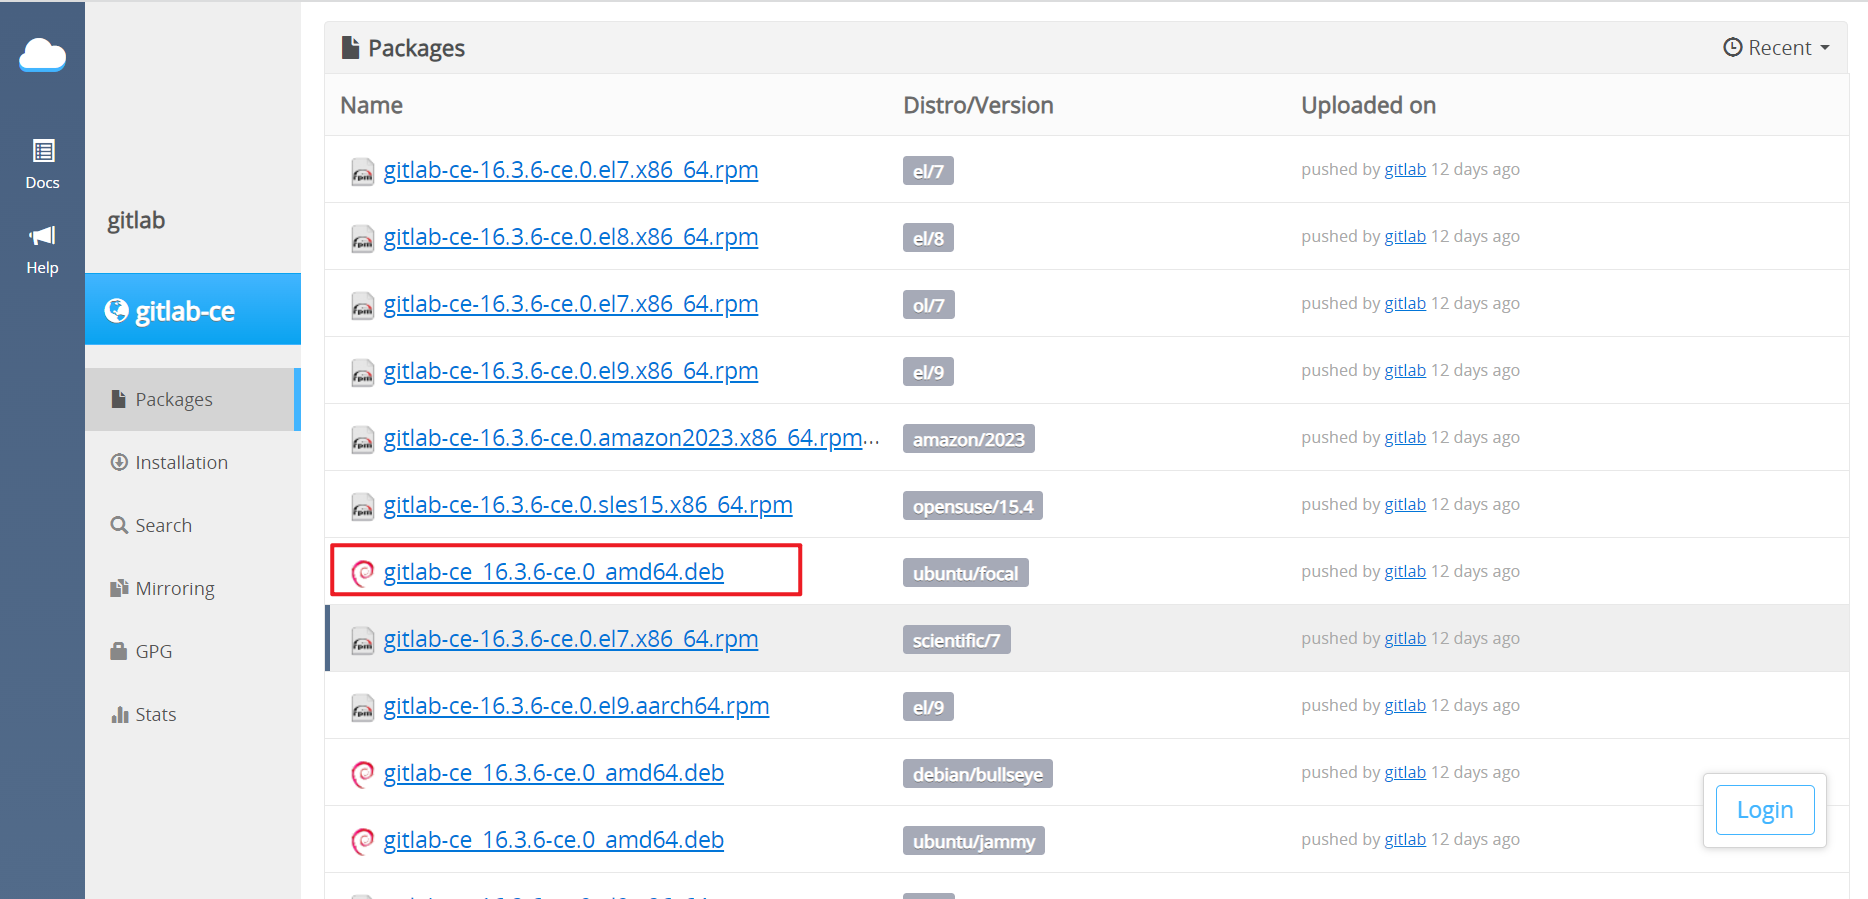Open the sles15.x86_64.rpm package link
1868x899 pixels.
588,505
